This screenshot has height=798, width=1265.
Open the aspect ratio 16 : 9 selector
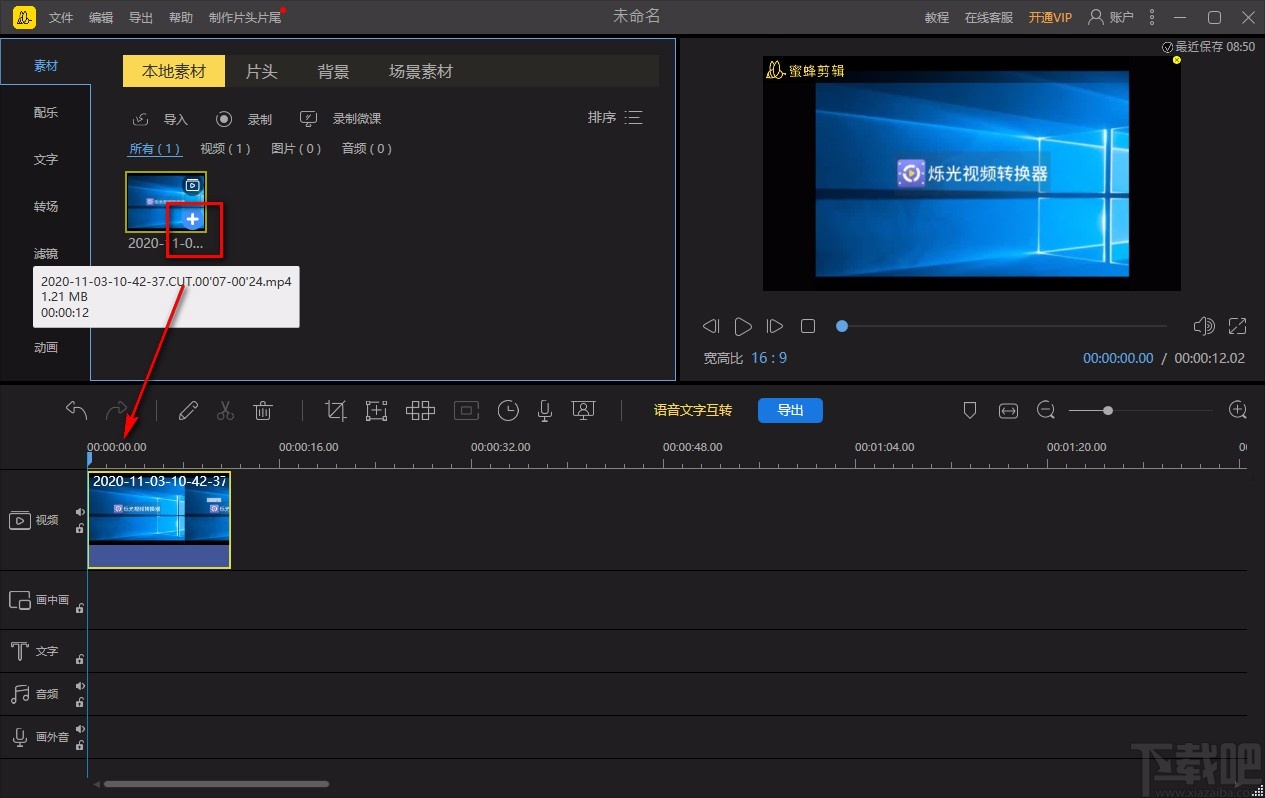[769, 358]
